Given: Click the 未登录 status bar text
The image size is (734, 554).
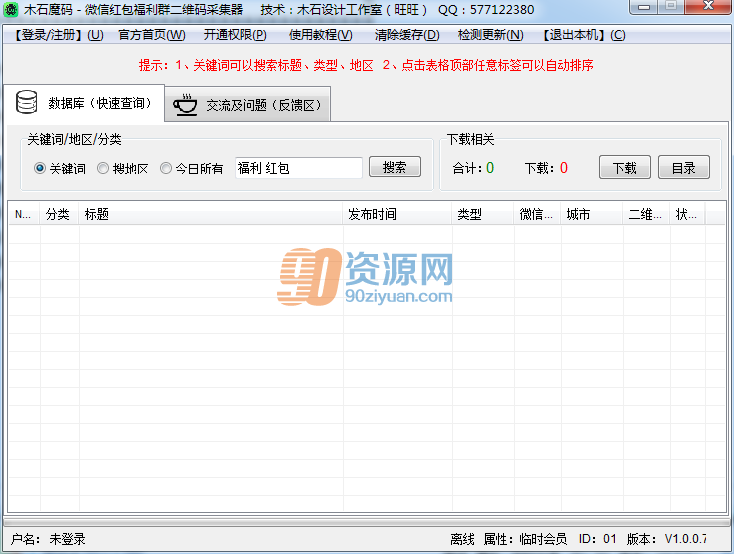Looking at the screenshot, I should (67, 539).
